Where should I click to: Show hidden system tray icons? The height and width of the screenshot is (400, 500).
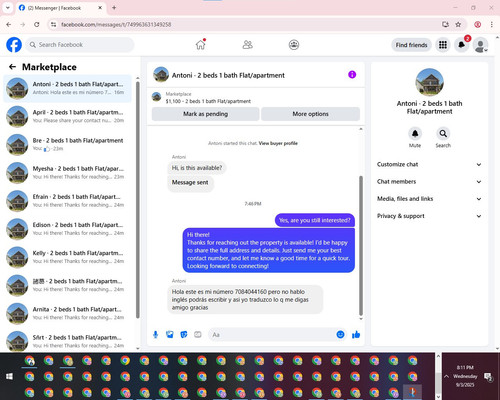click(446, 376)
